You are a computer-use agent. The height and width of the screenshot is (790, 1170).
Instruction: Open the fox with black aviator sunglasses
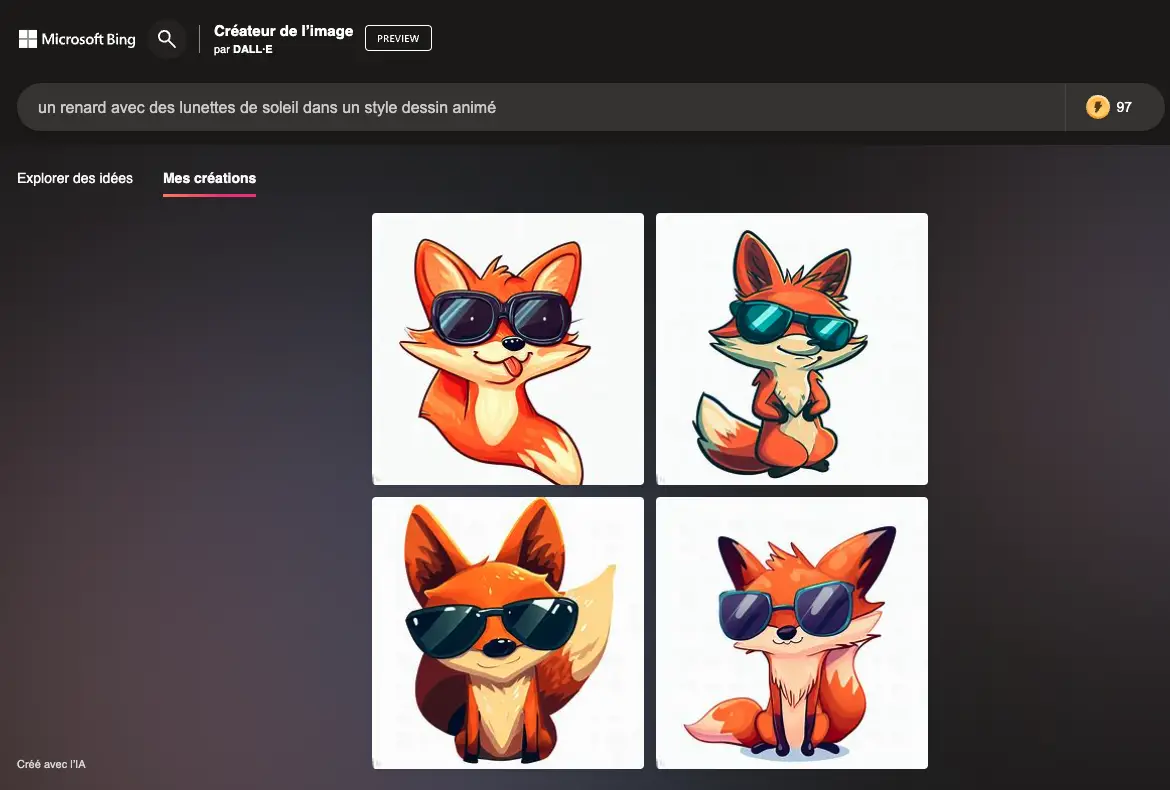507,633
